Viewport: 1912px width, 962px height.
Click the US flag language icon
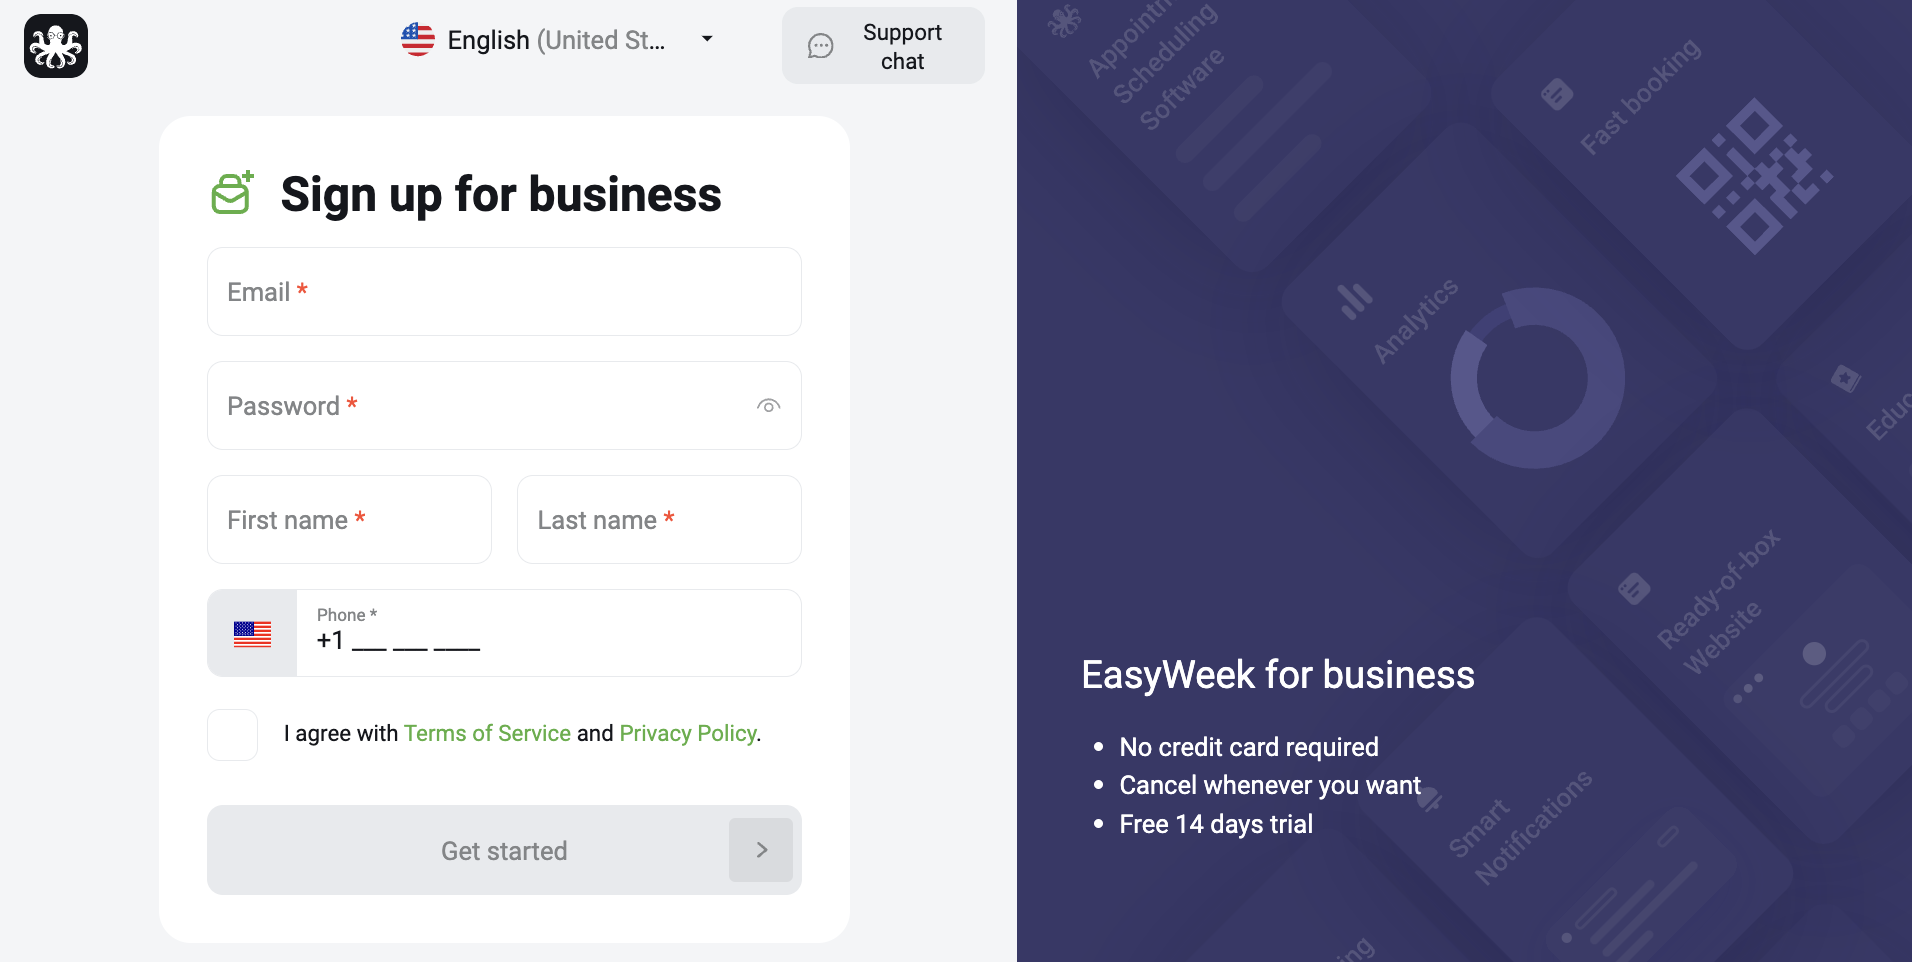point(418,40)
